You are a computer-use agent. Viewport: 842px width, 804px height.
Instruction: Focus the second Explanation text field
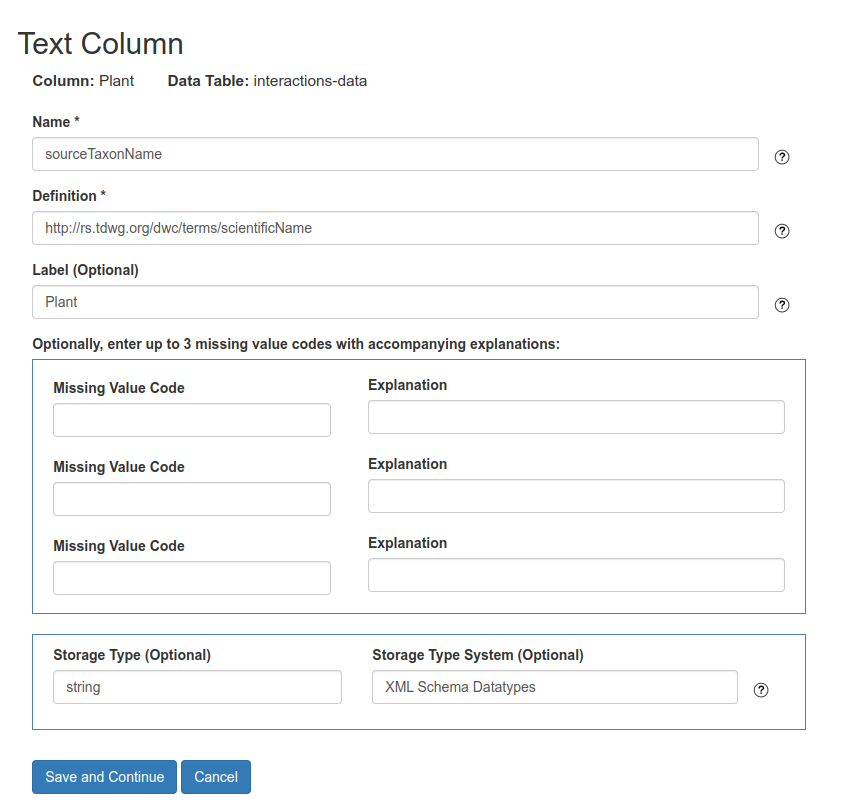576,496
